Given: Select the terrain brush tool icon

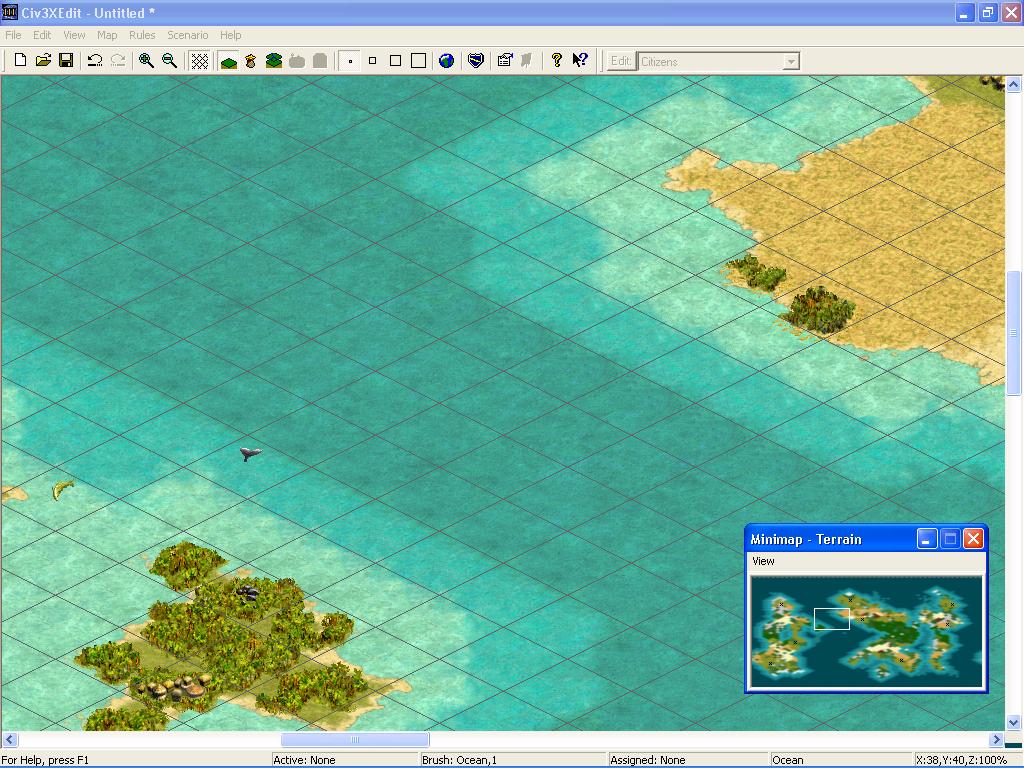Looking at the screenshot, I should [229, 61].
